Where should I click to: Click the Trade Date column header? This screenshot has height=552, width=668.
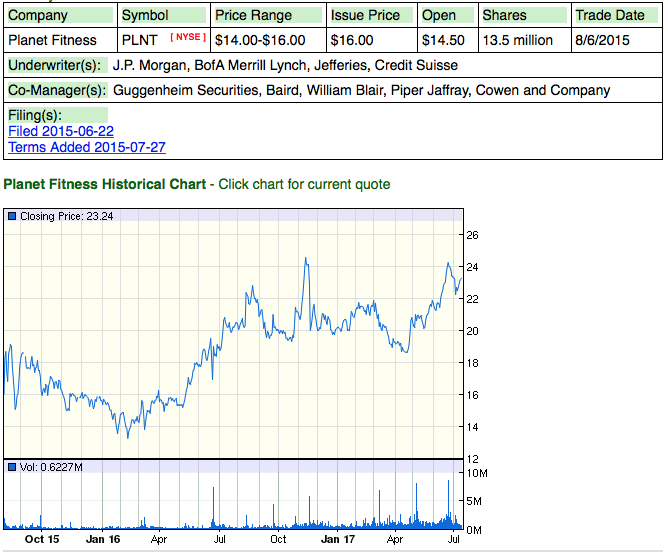616,15
